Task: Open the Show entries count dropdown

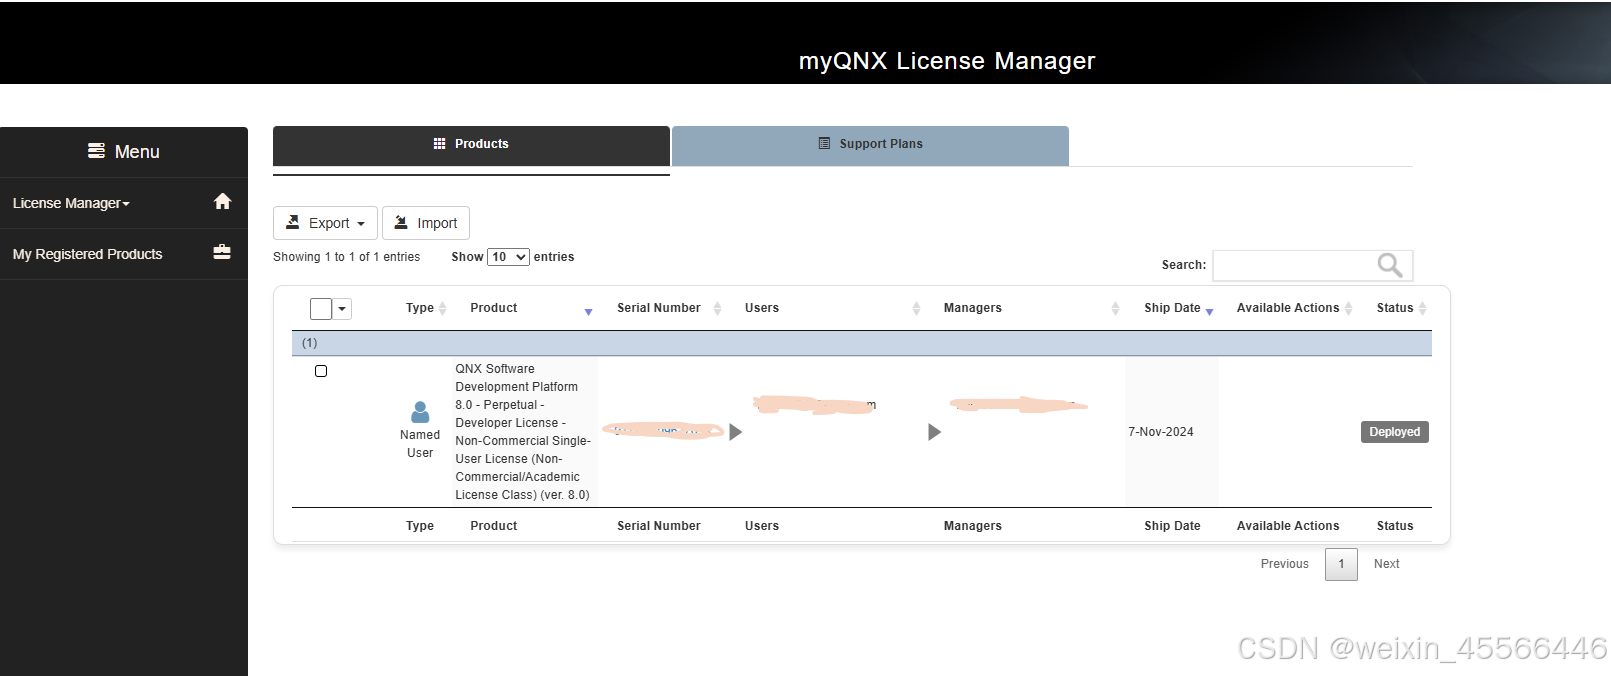Action: point(508,257)
